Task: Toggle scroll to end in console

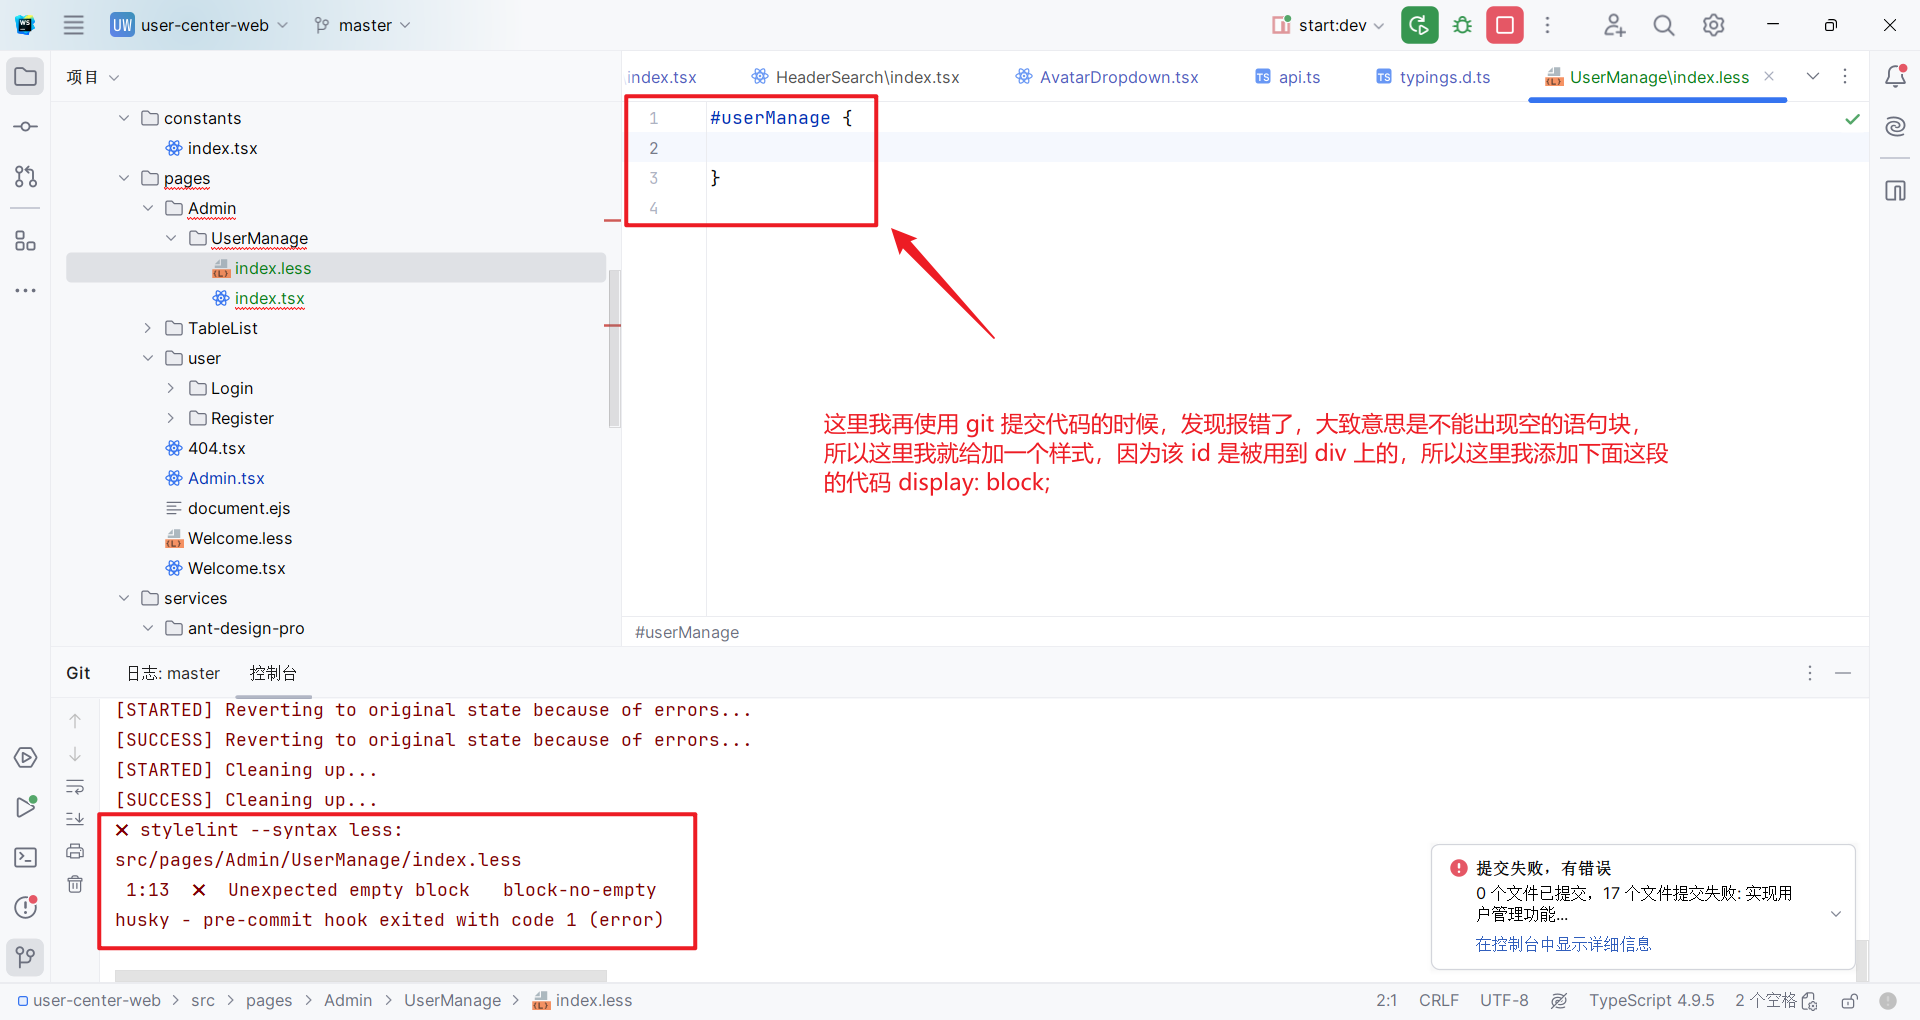Action: click(75, 819)
